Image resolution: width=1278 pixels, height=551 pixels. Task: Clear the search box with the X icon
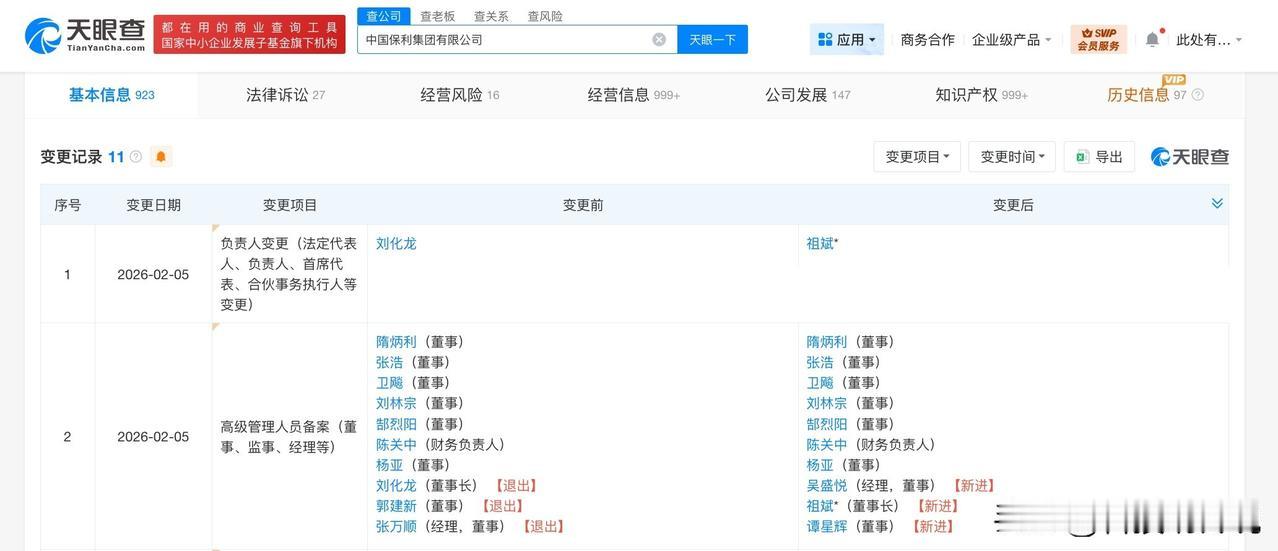point(659,39)
